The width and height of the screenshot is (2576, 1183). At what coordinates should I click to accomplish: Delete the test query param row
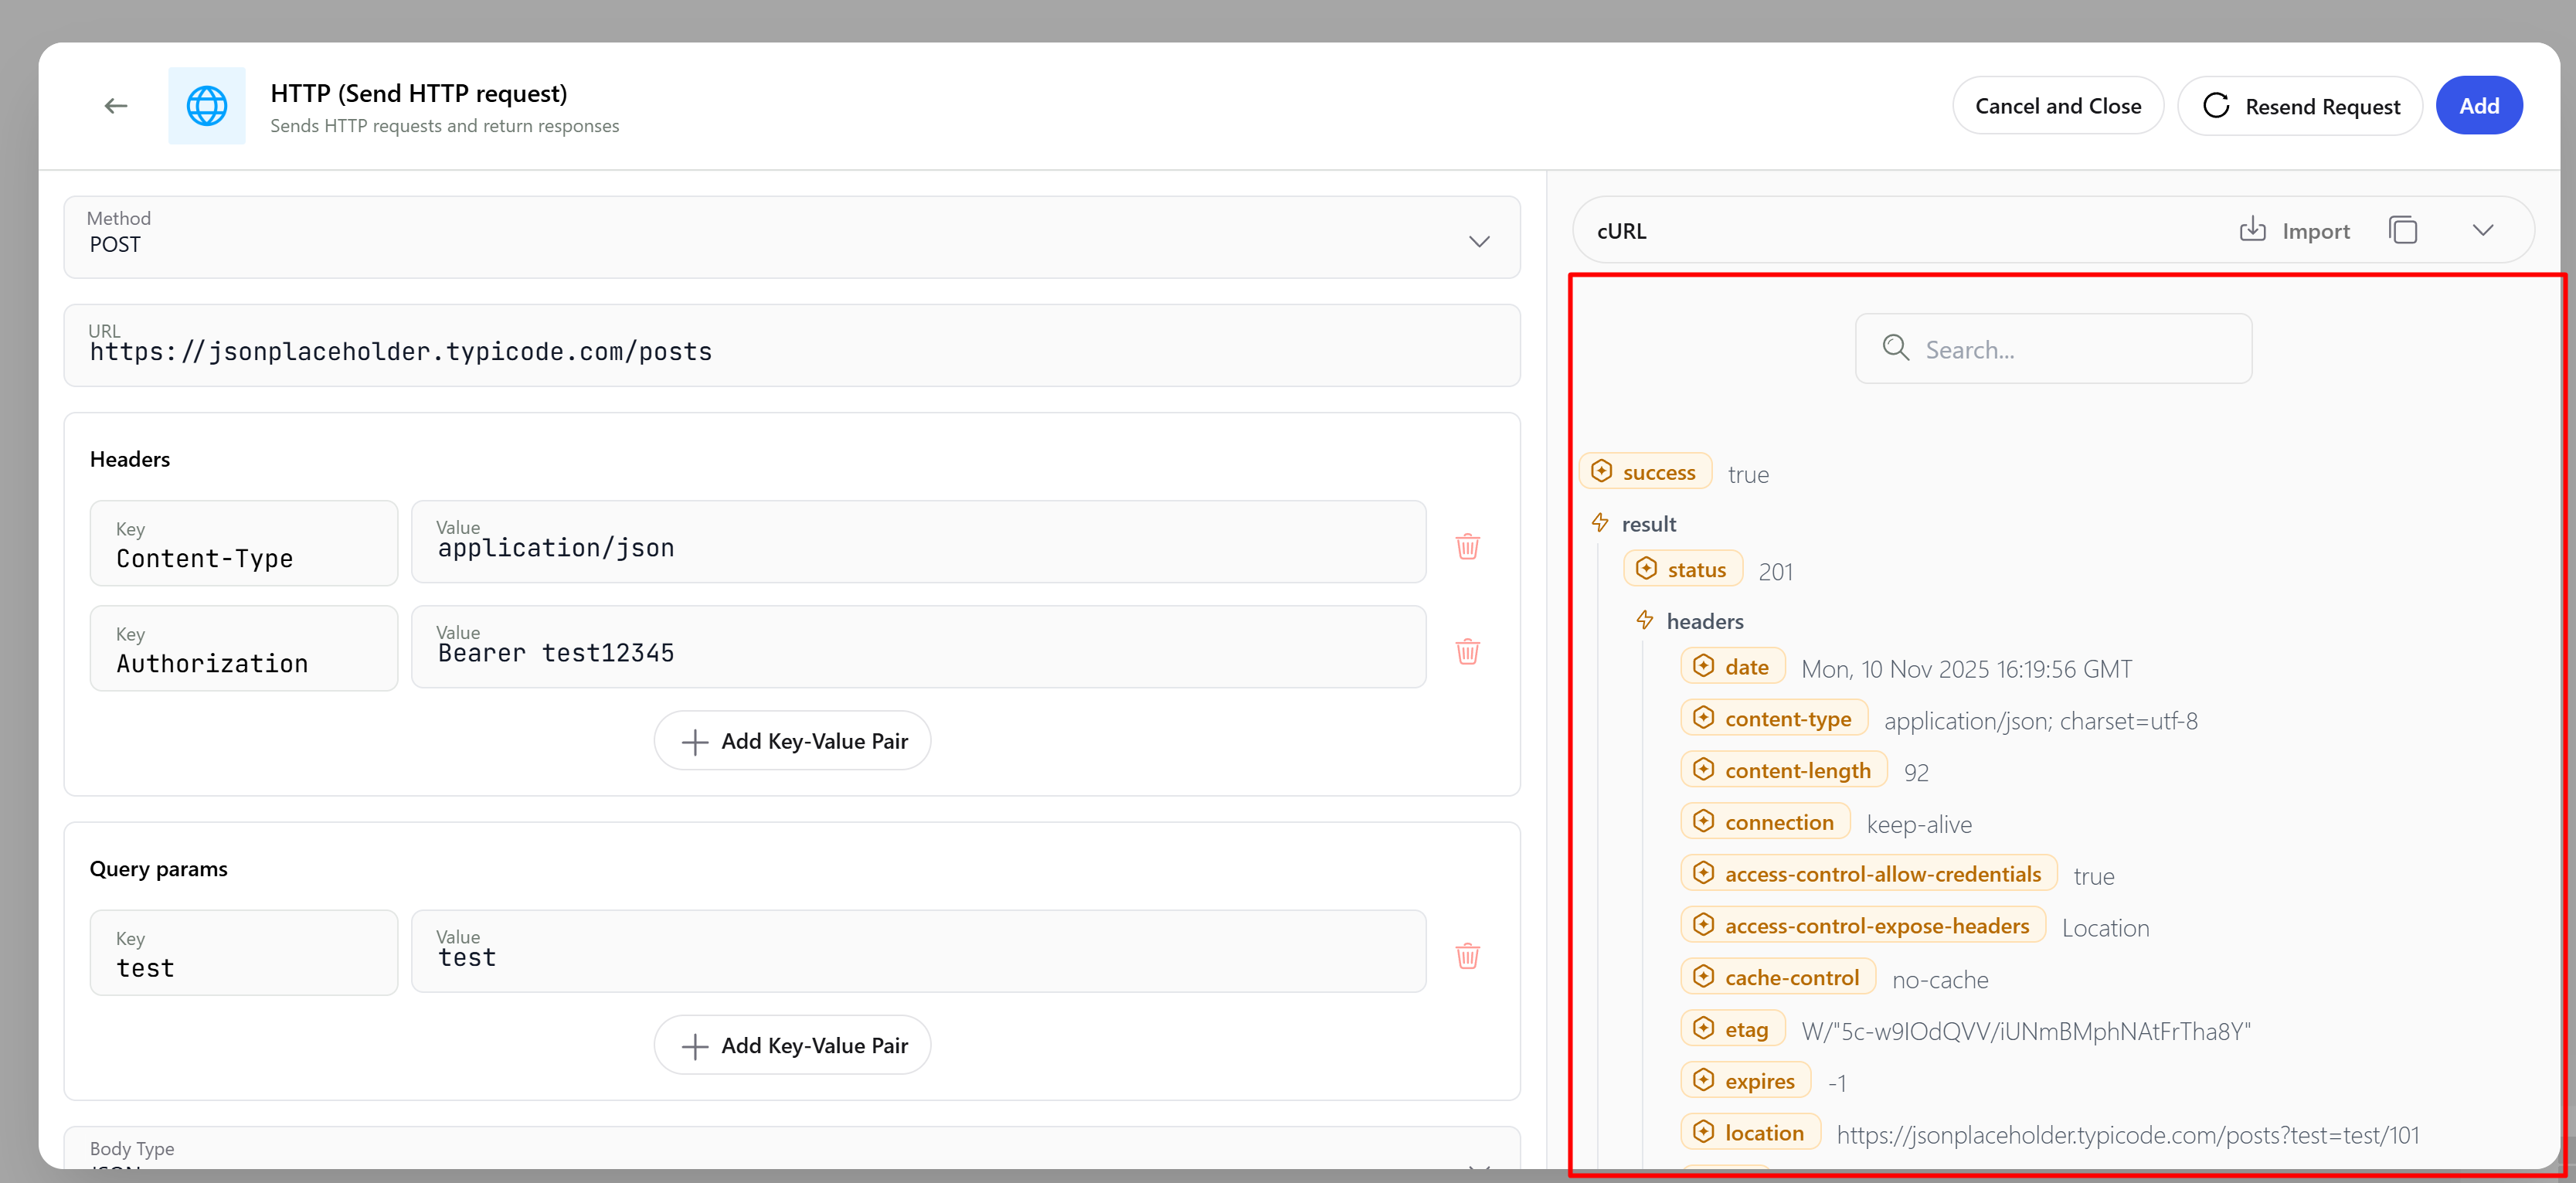[x=1467, y=956]
